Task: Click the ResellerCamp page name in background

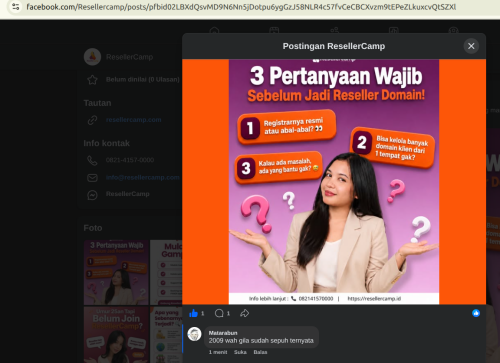Action: pos(129,57)
